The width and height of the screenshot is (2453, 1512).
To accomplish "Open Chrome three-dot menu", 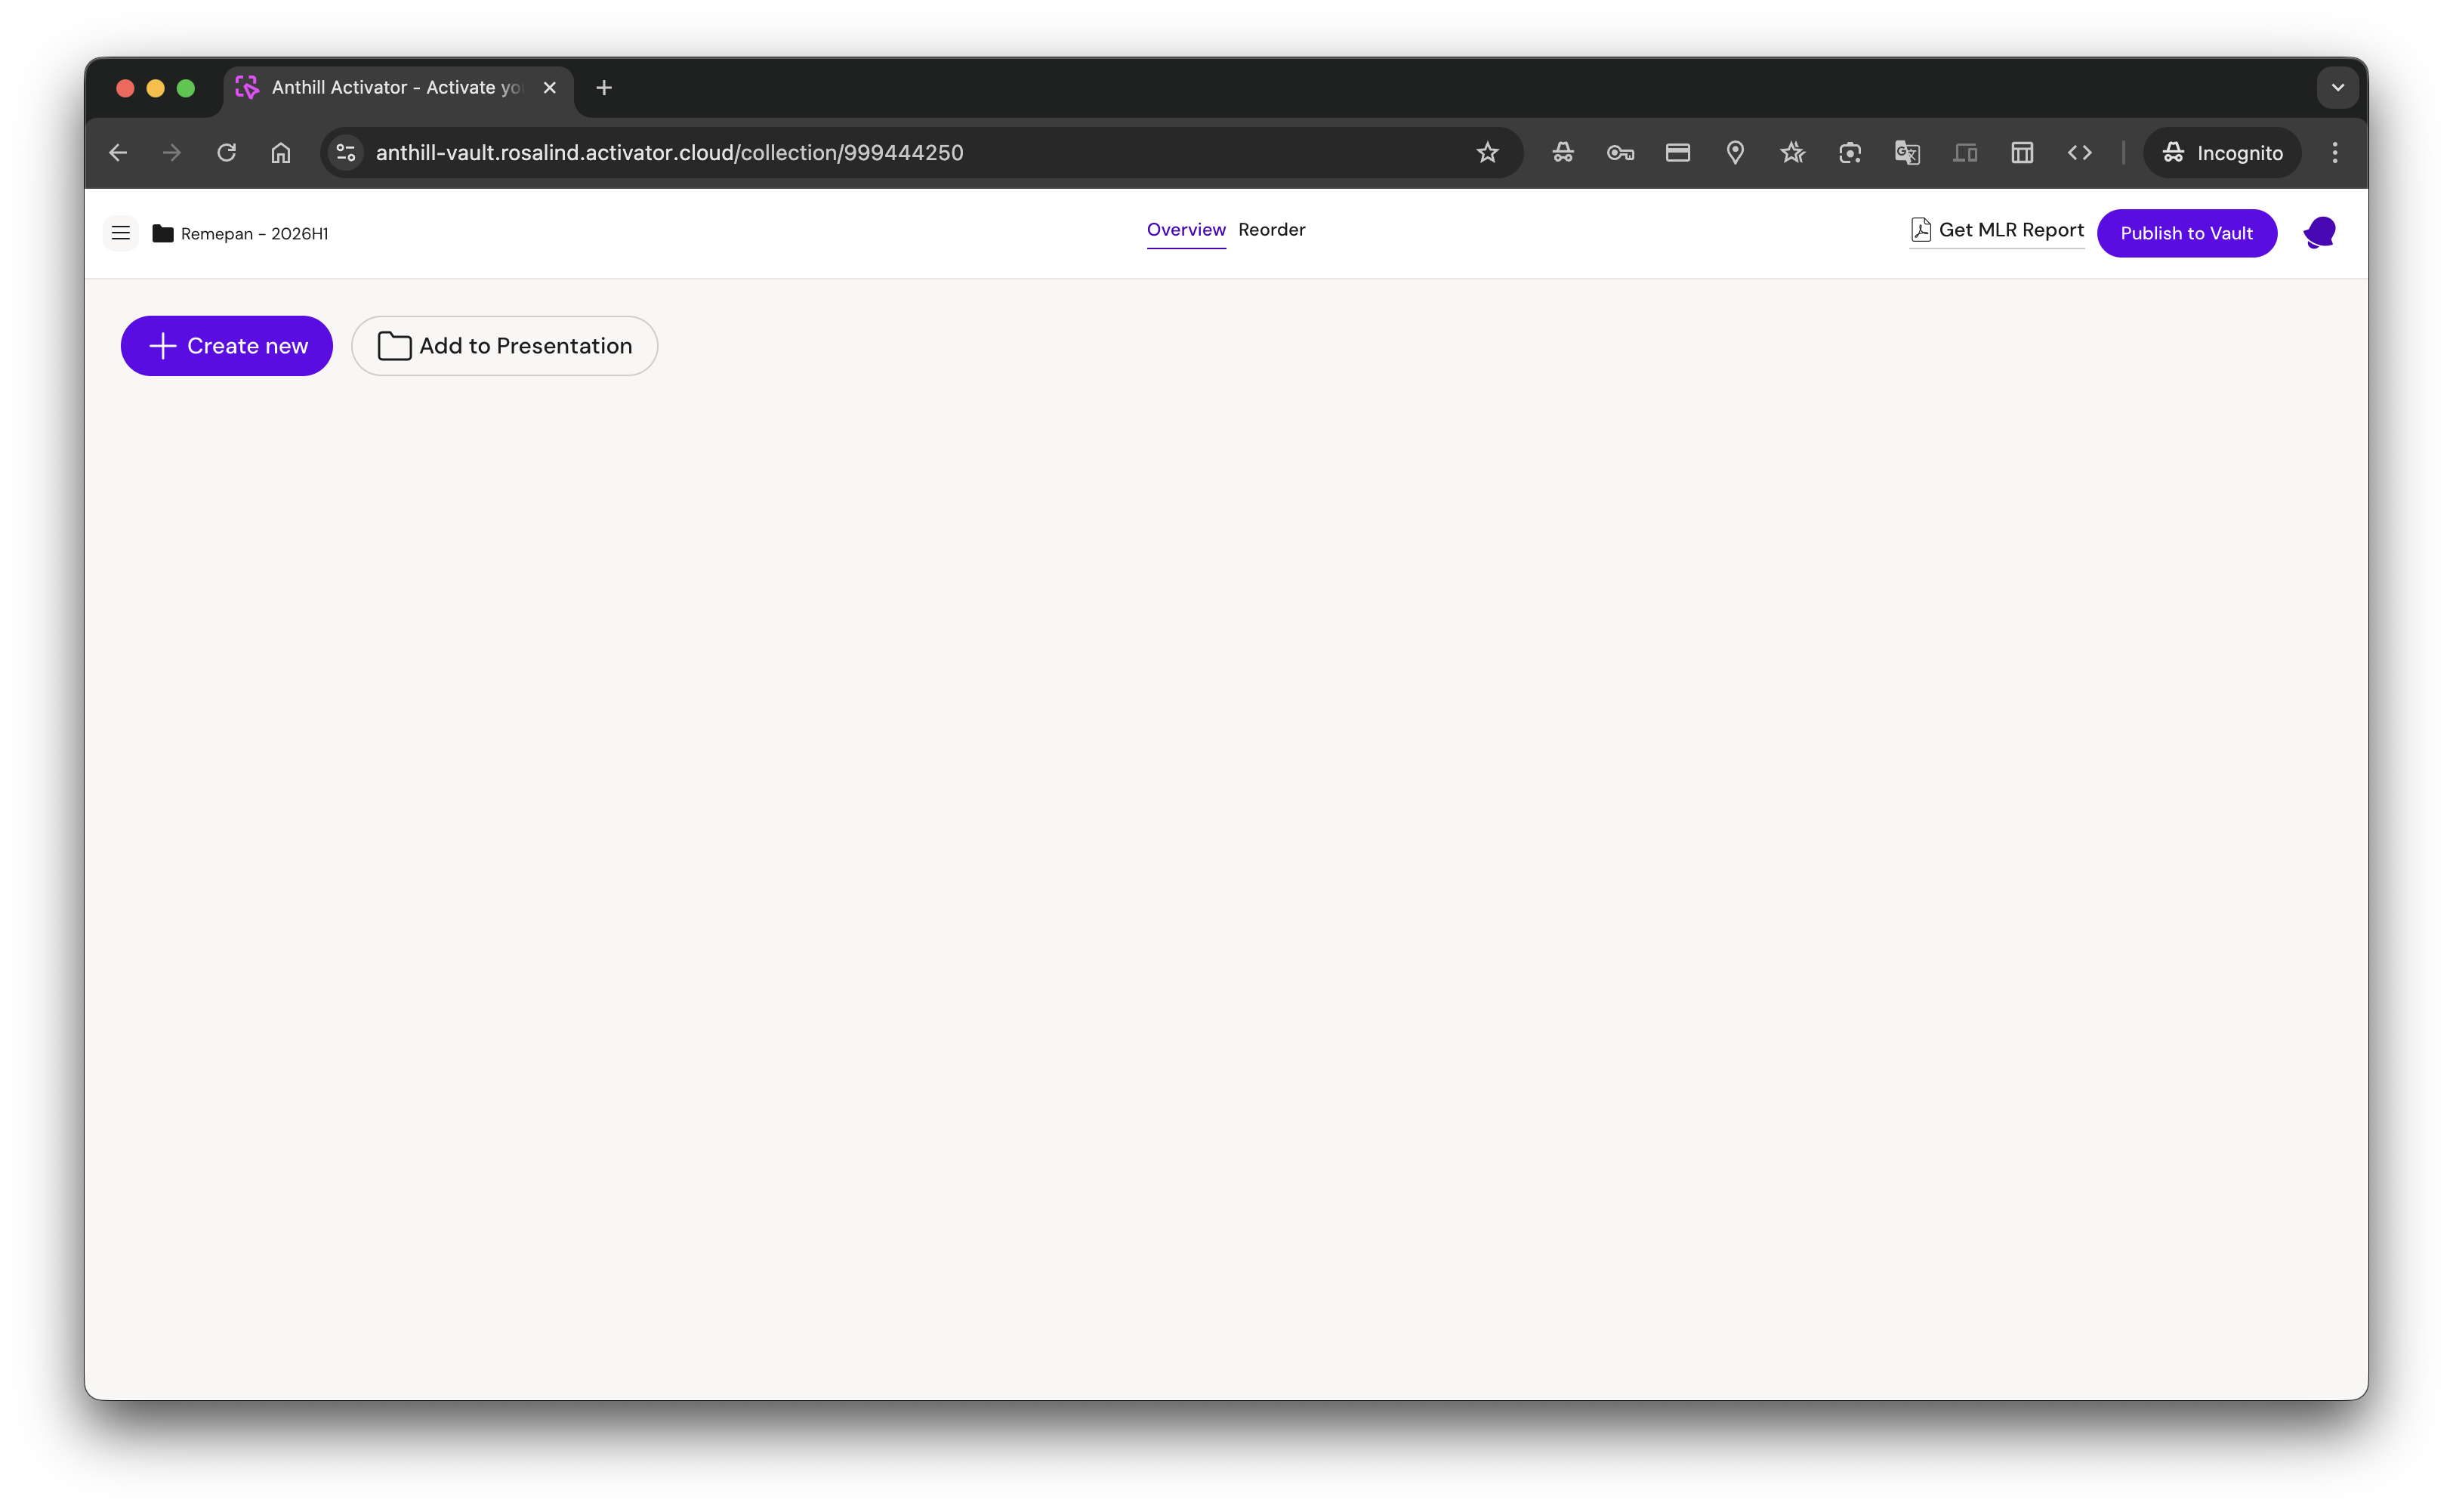I will pos(2335,153).
